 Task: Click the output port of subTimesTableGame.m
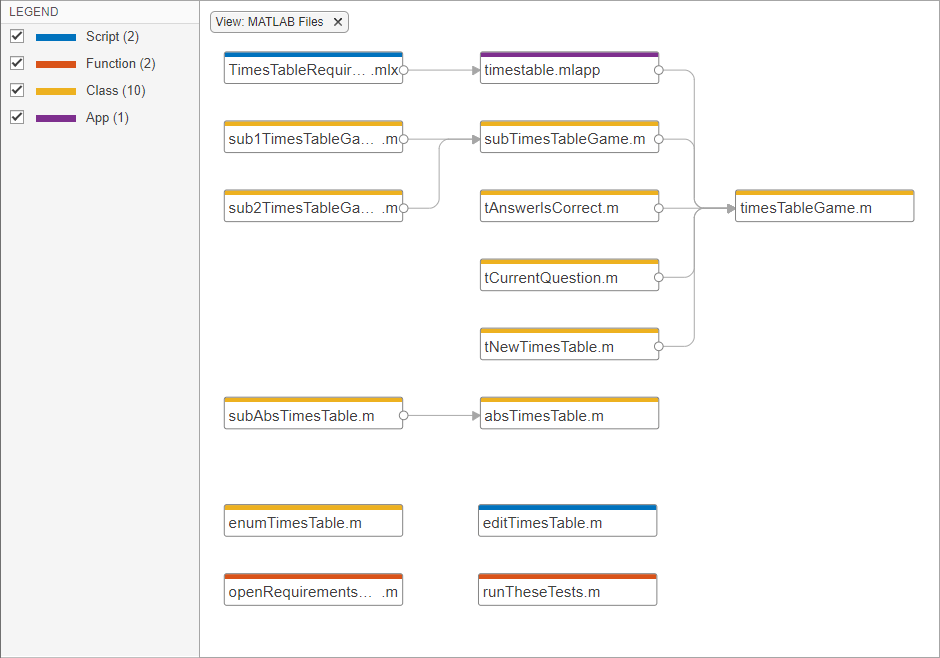[x=659, y=139]
